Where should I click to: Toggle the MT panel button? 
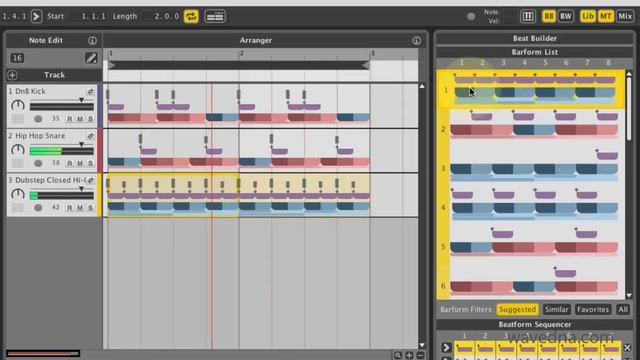pyautogui.click(x=605, y=16)
